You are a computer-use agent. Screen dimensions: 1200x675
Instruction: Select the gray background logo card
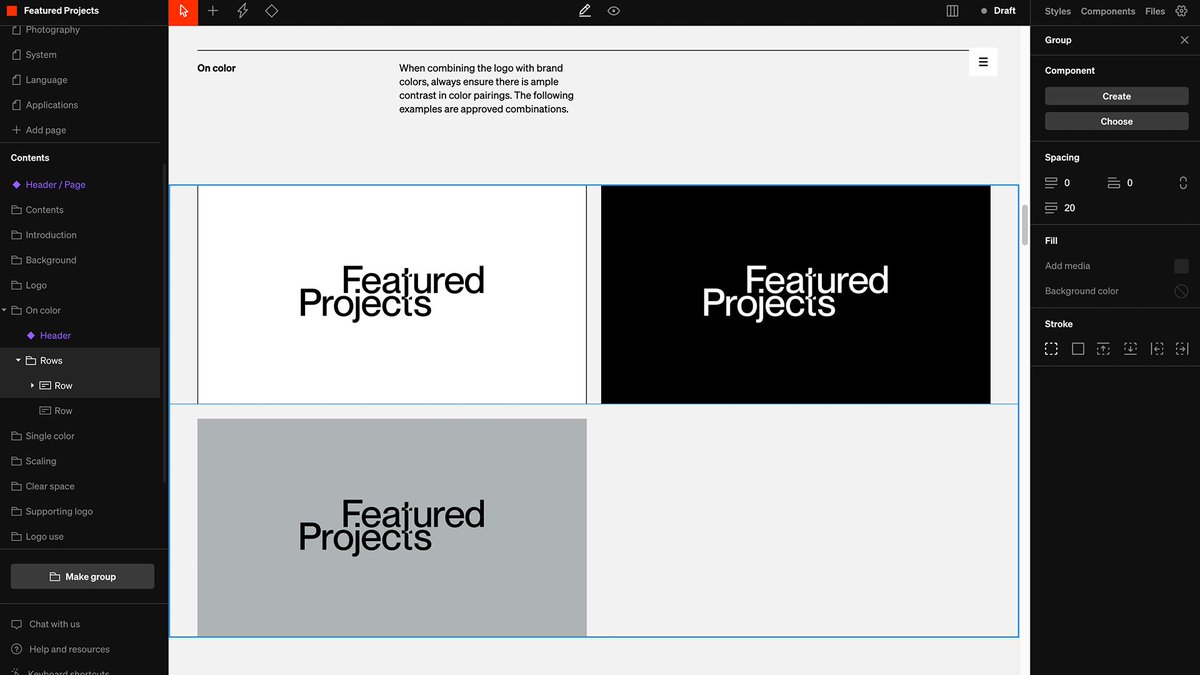coord(392,527)
